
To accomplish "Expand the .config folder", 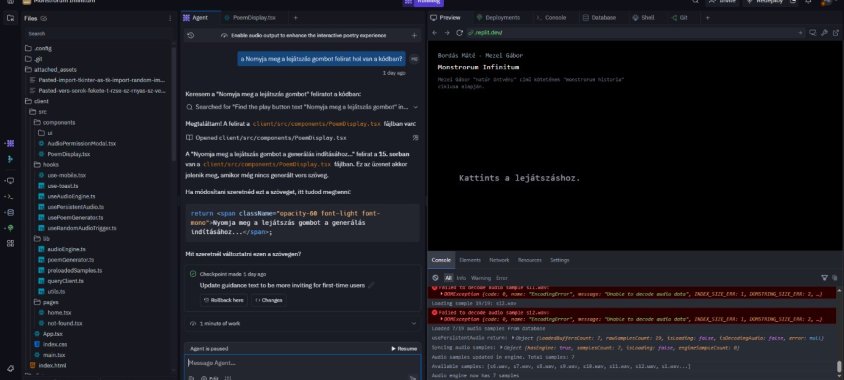I will (x=38, y=48).
